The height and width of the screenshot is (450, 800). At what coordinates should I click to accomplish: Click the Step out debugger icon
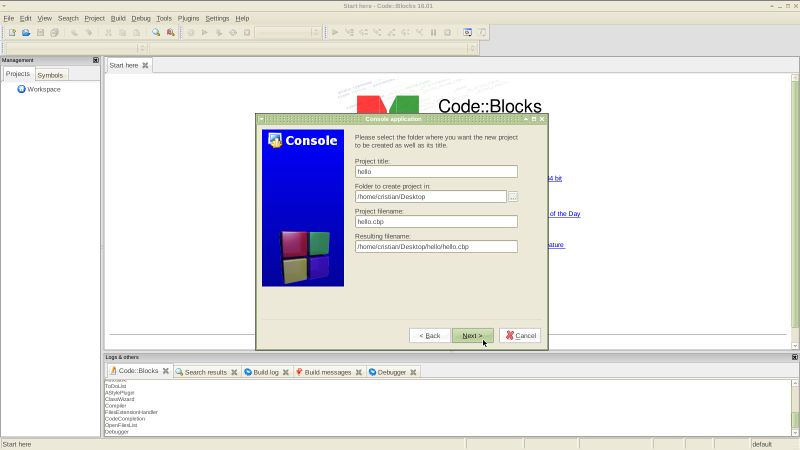point(391,32)
